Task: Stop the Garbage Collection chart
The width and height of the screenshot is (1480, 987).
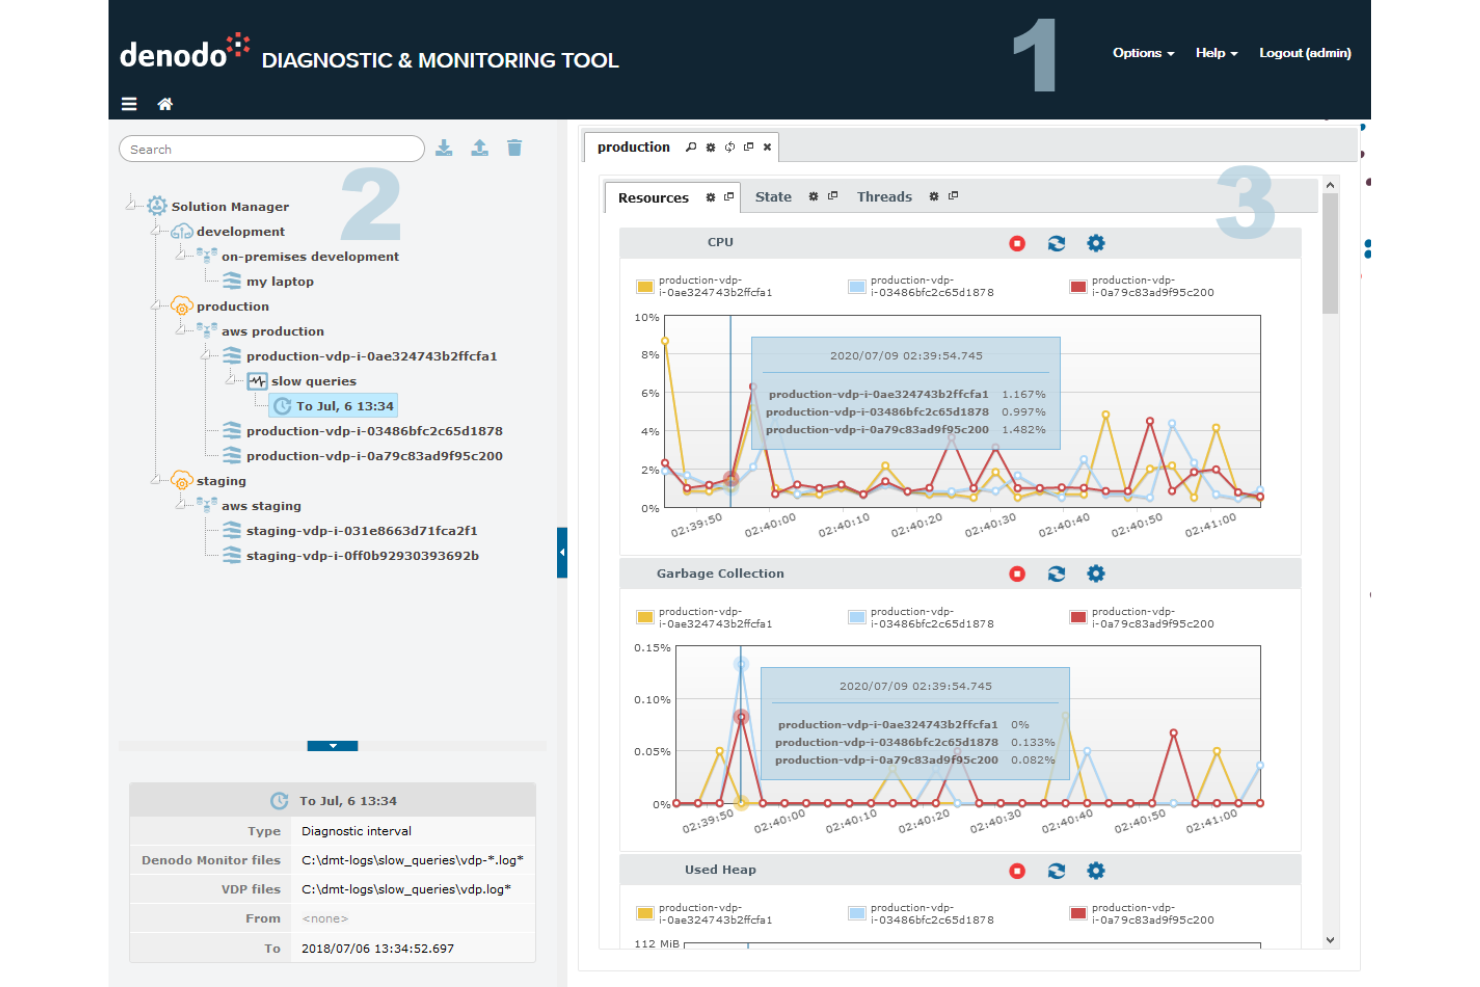Action: (x=1017, y=574)
